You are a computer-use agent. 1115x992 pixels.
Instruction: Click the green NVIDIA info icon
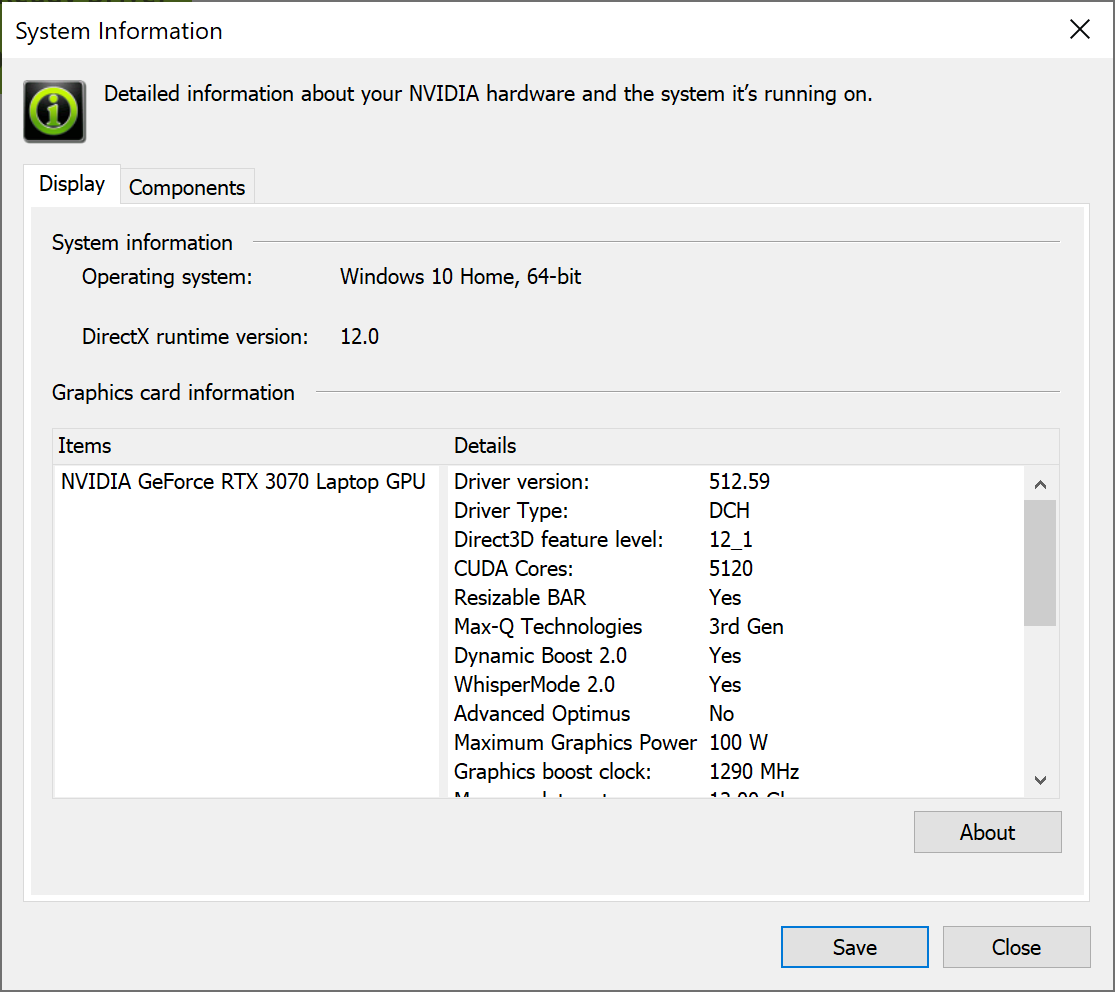(x=54, y=112)
